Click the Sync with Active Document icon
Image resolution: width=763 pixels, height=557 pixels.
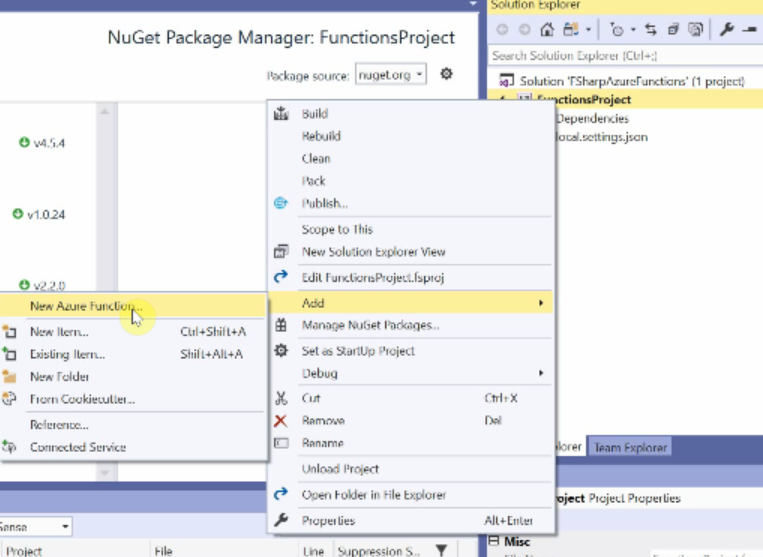point(651,30)
